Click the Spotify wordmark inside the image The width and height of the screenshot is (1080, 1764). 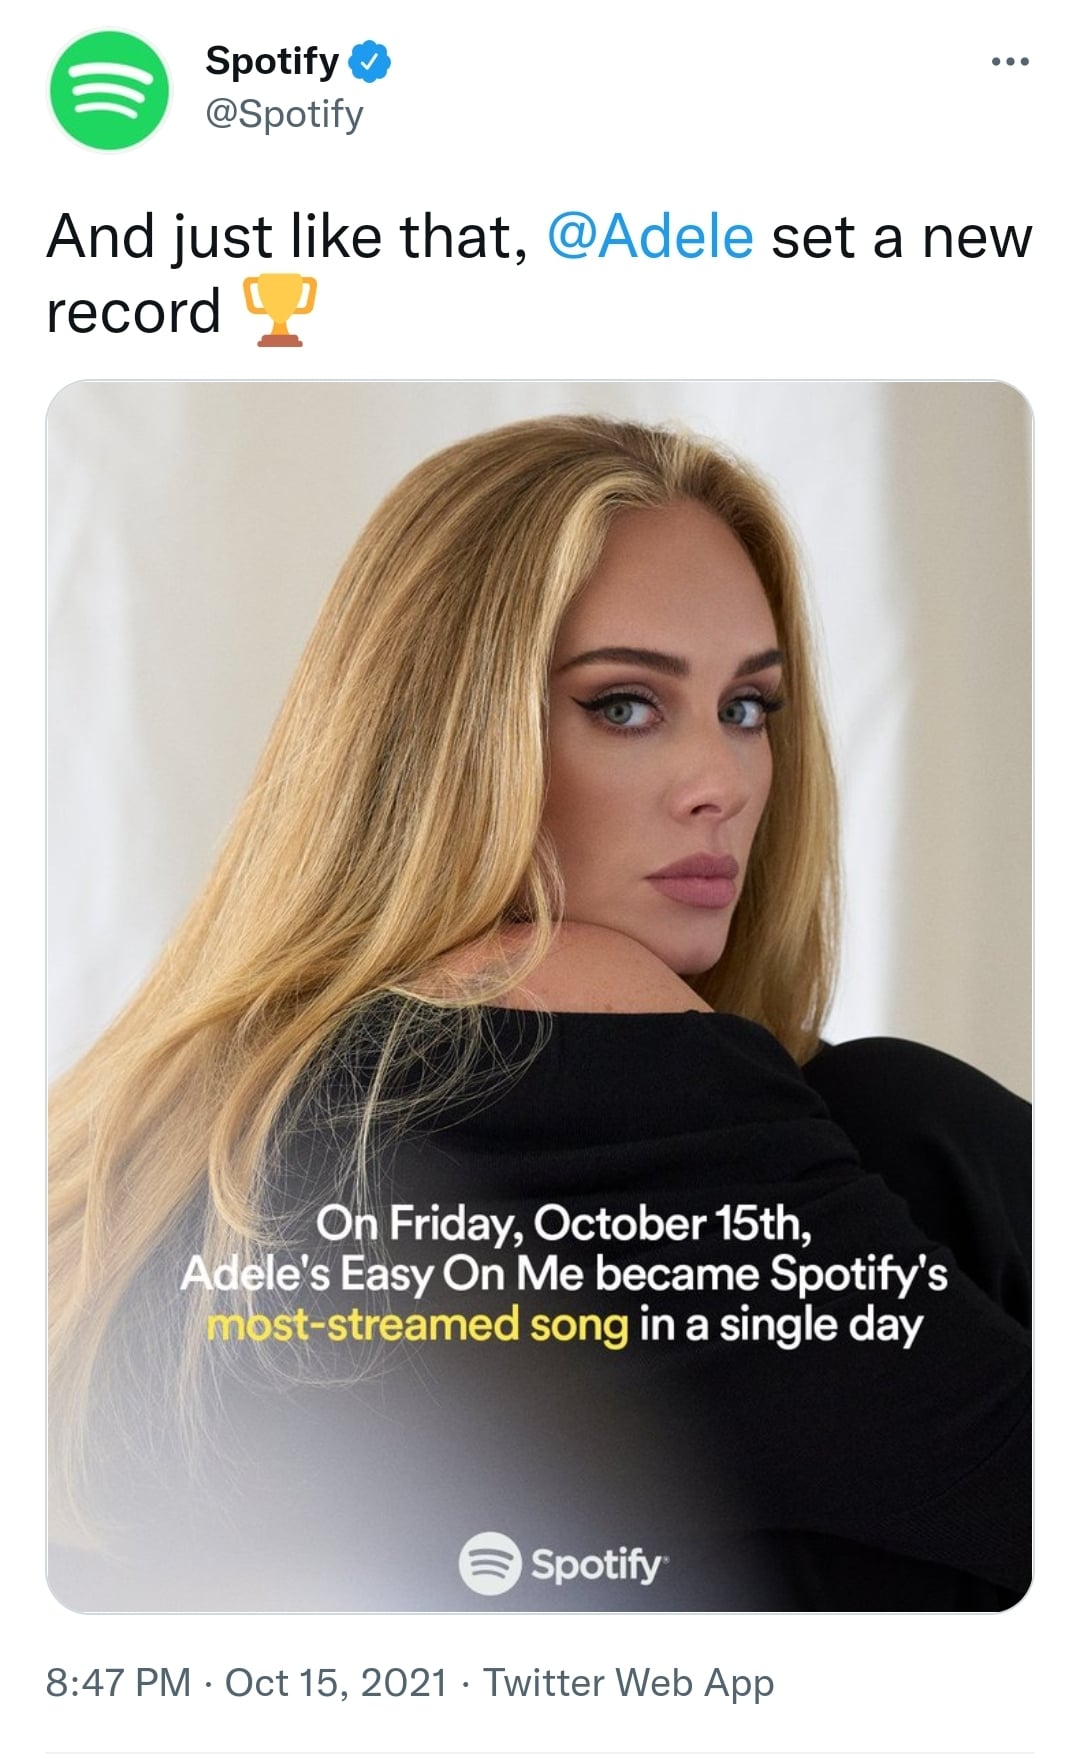(596, 1564)
